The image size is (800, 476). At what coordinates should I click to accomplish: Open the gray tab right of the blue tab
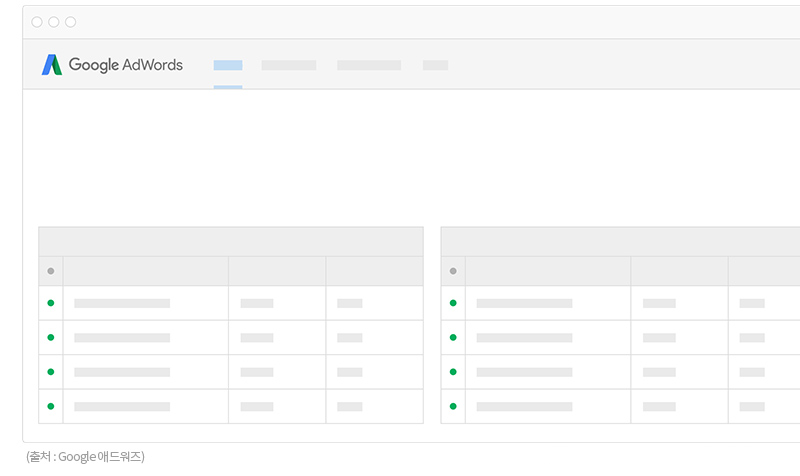[289, 65]
